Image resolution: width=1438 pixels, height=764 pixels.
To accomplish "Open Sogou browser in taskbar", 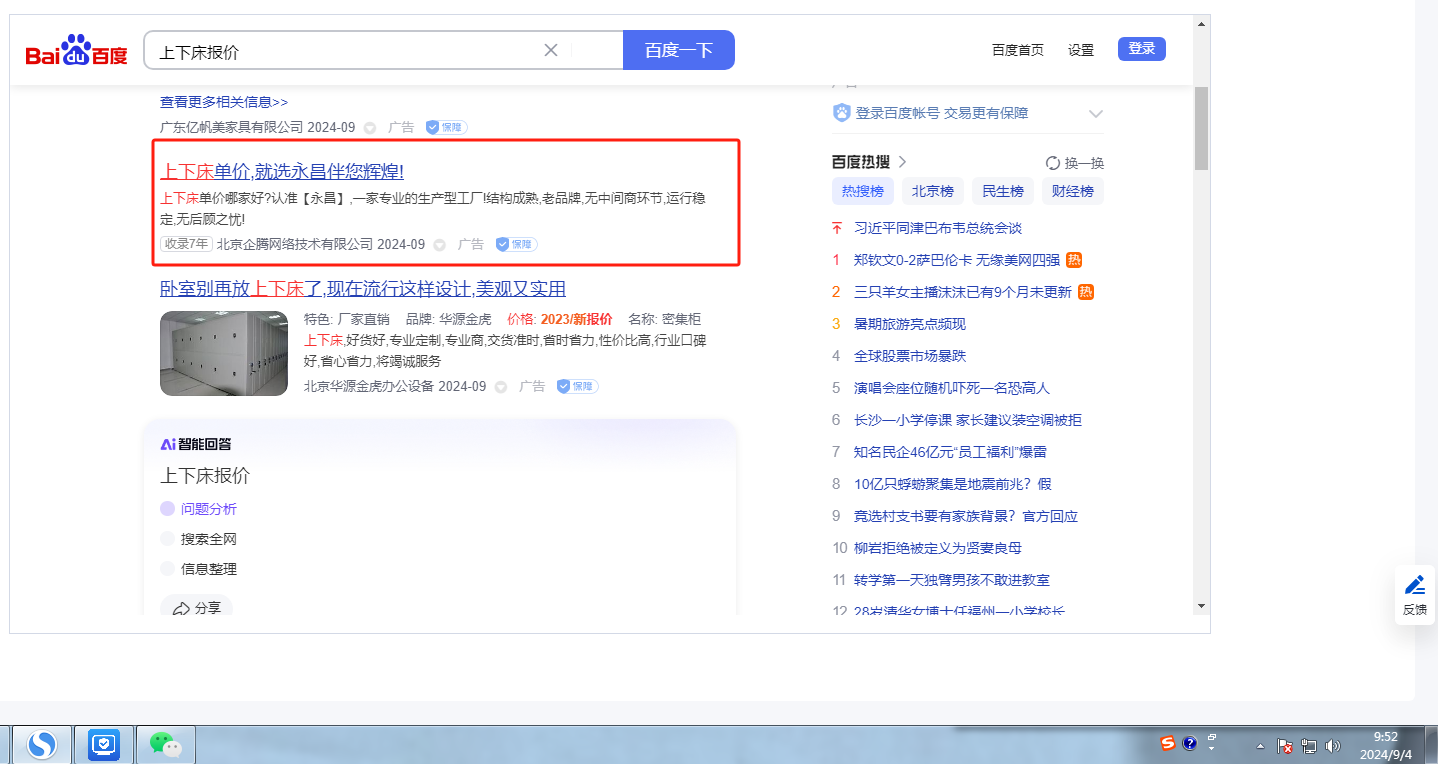I will [41, 744].
